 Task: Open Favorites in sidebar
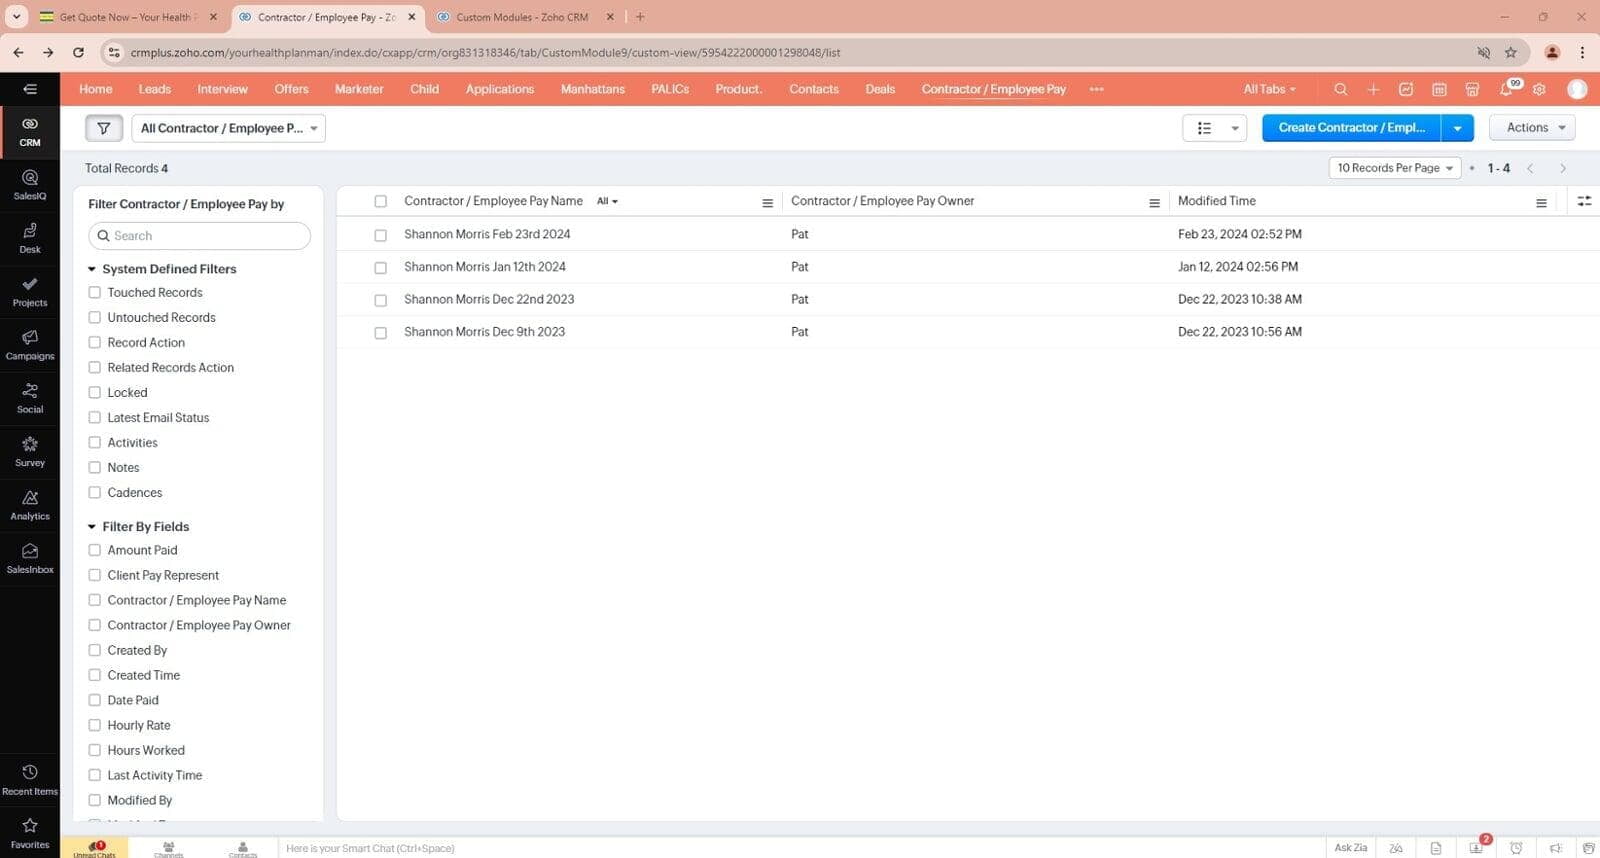click(30, 833)
